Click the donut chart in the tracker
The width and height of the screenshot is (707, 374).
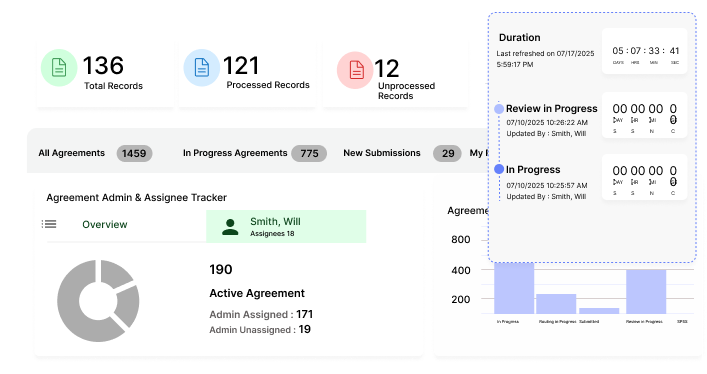[x=98, y=300]
